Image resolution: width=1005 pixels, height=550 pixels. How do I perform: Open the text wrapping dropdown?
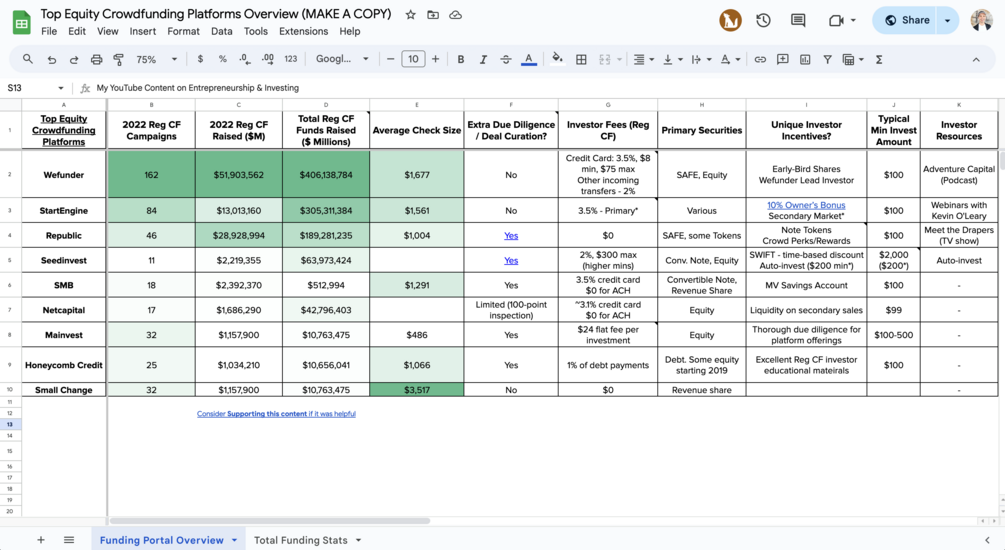701,59
